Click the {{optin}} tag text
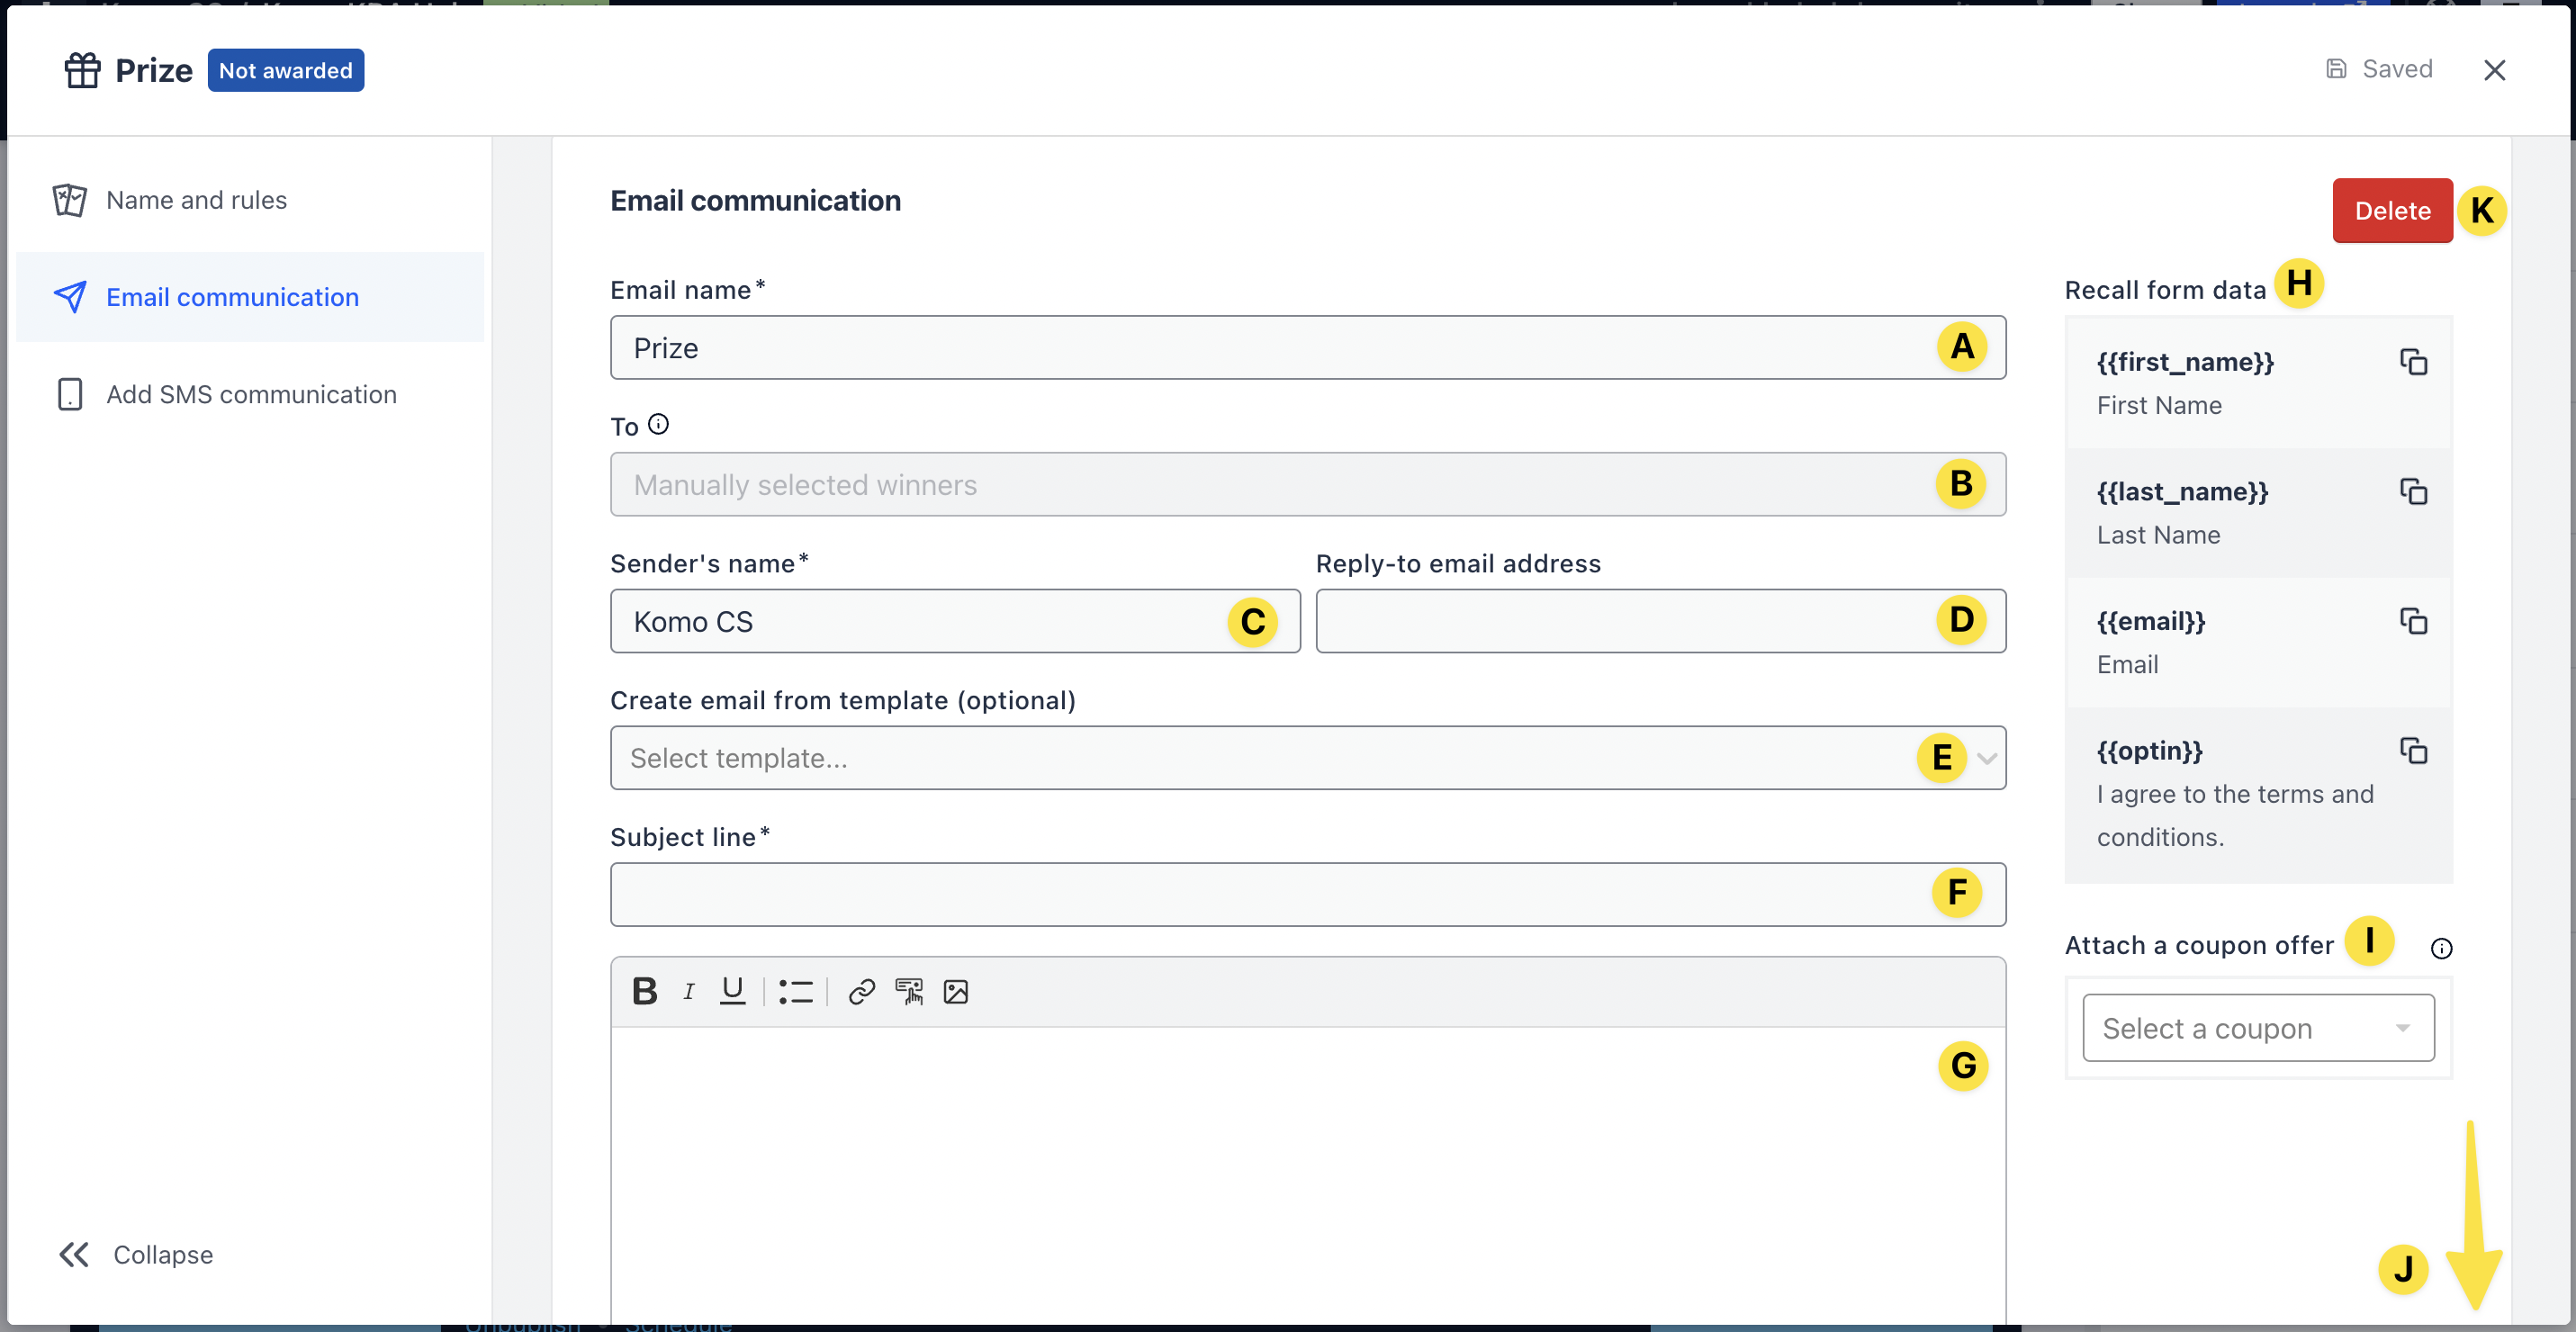The width and height of the screenshot is (2576, 1332). (x=2149, y=750)
